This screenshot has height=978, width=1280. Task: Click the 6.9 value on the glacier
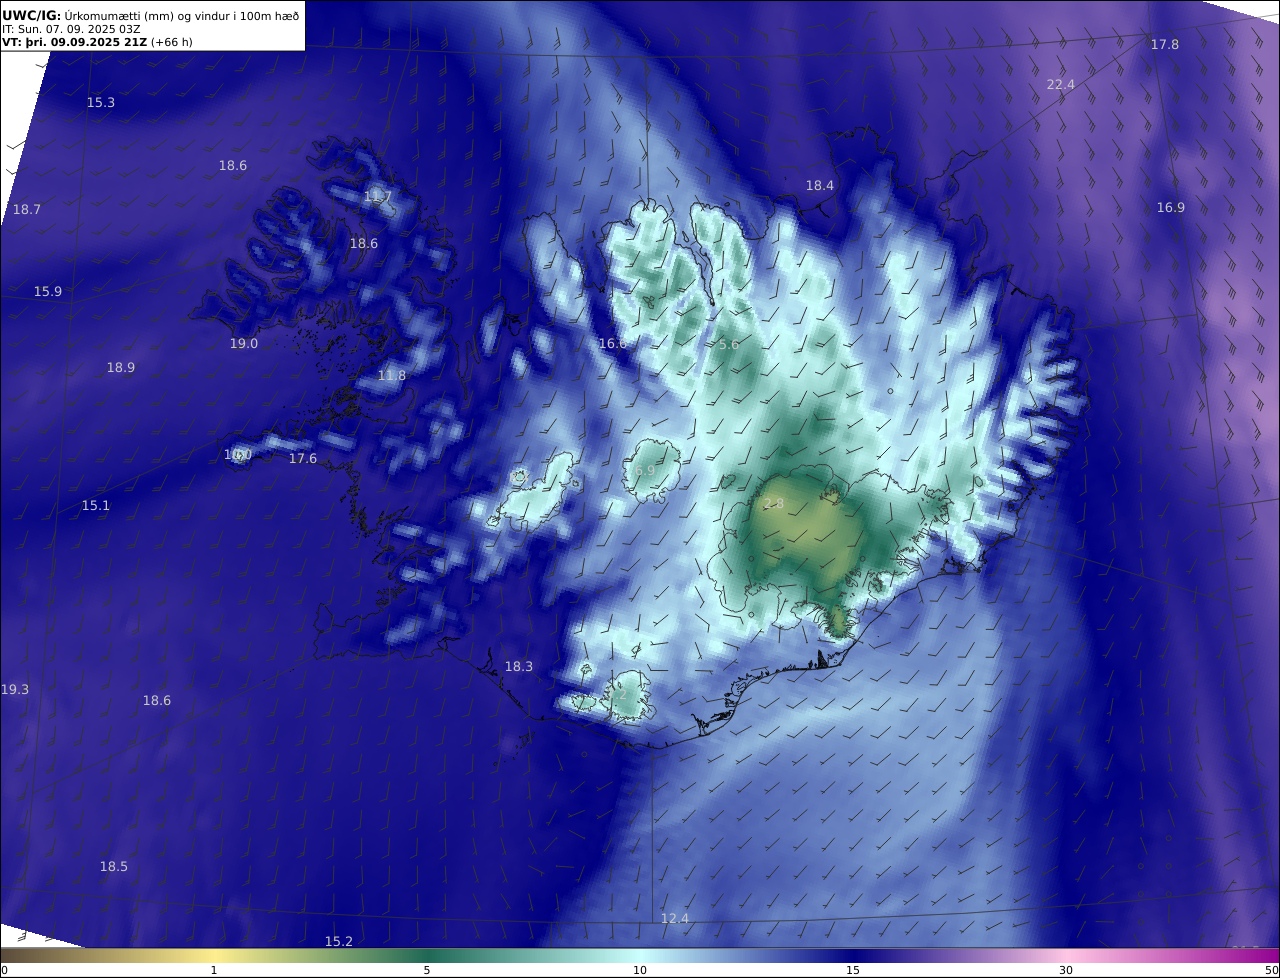[645, 470]
